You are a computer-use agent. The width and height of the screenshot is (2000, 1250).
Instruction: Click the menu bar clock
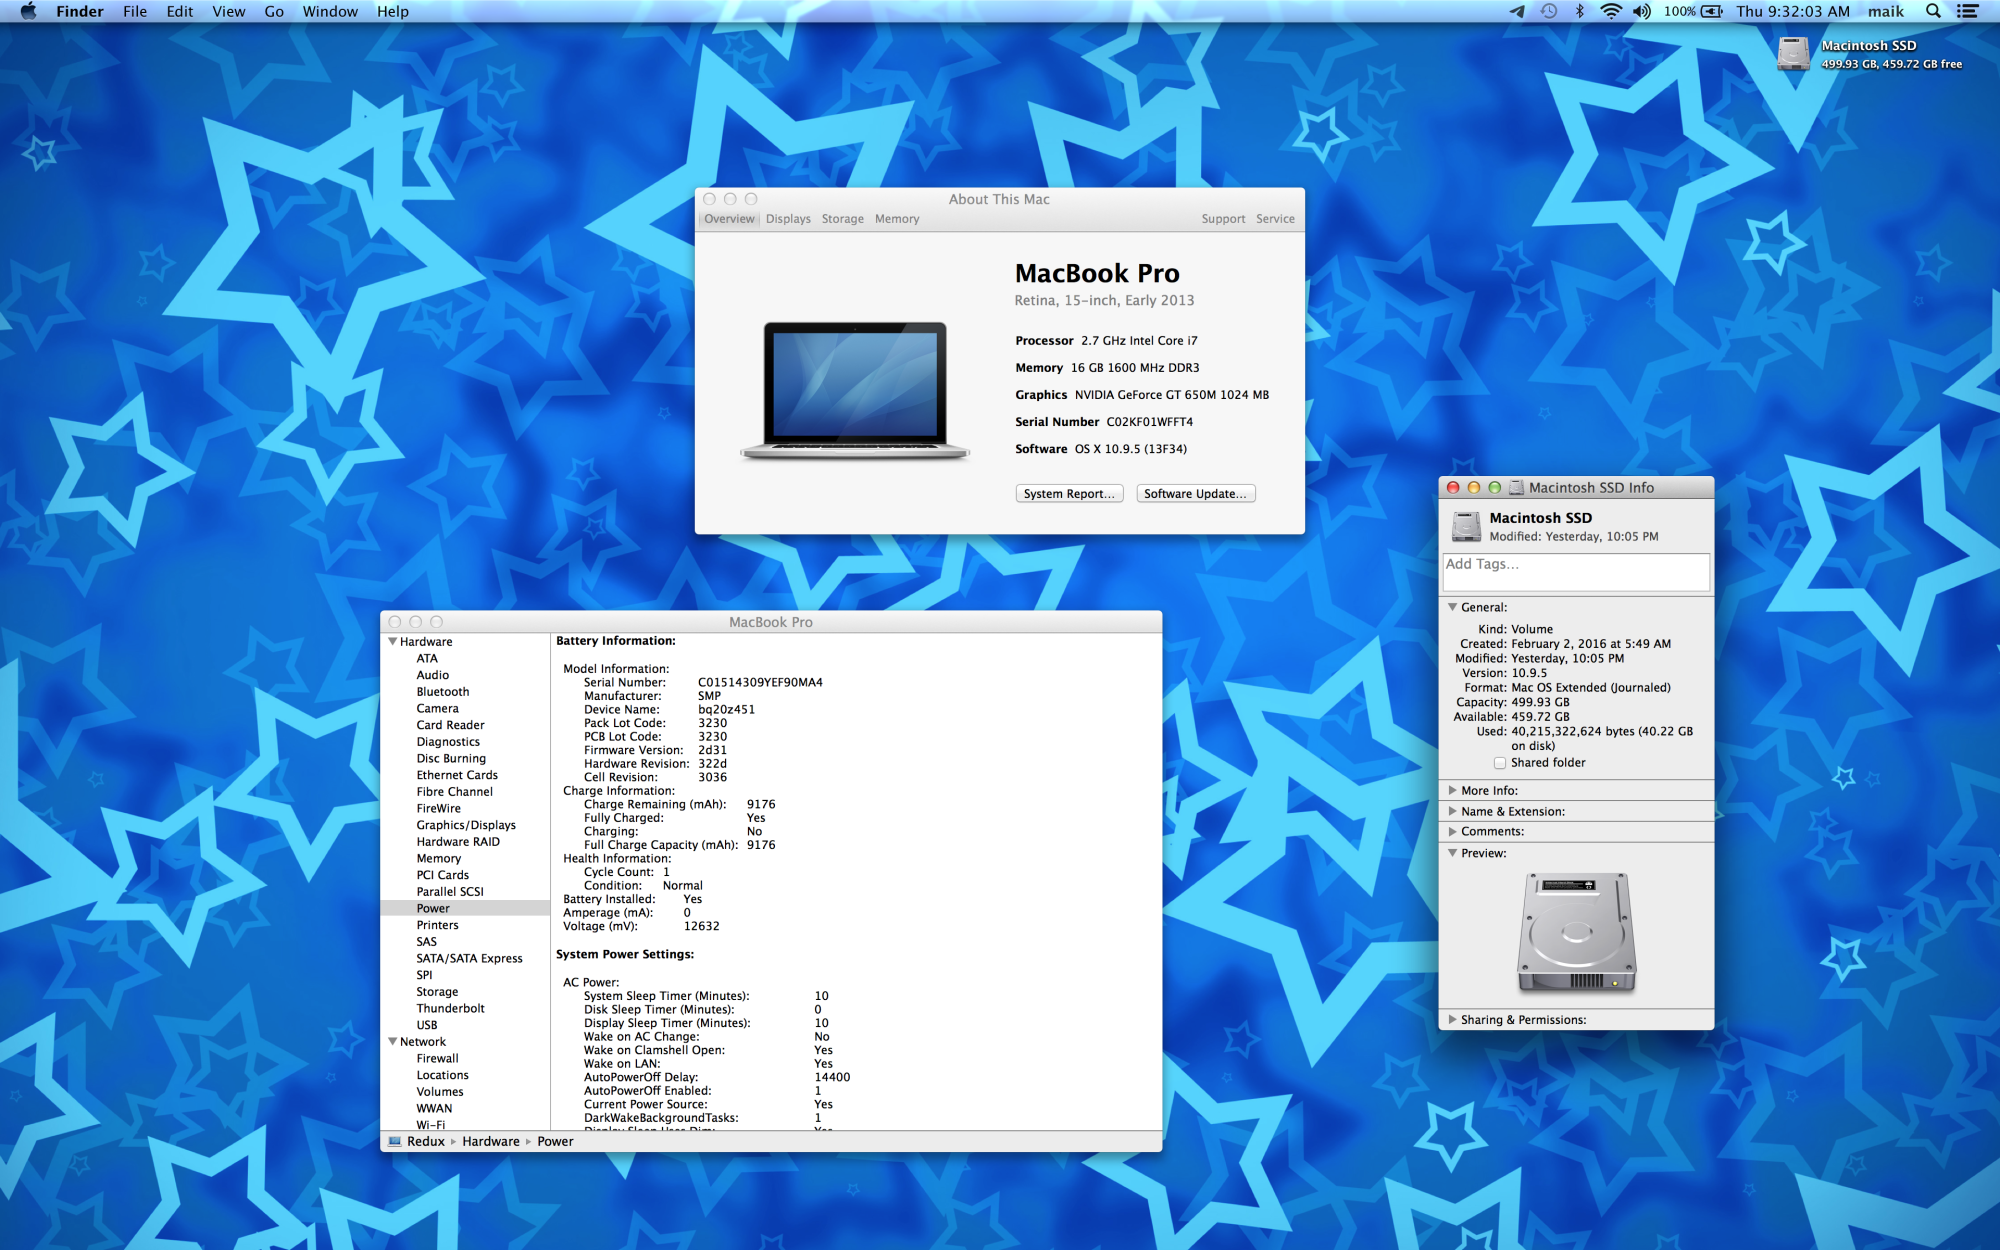point(1793,11)
